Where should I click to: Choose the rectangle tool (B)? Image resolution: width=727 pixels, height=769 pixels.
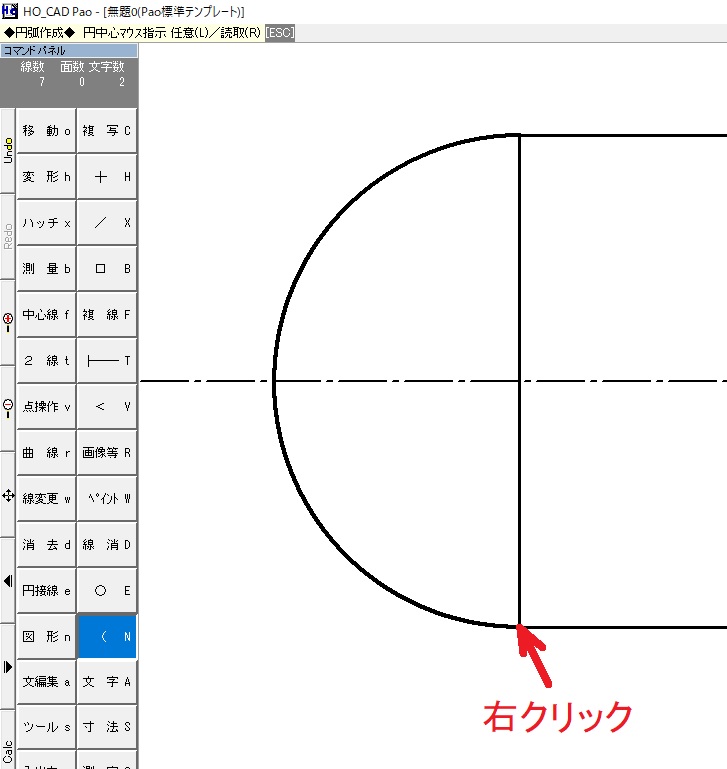(107, 268)
